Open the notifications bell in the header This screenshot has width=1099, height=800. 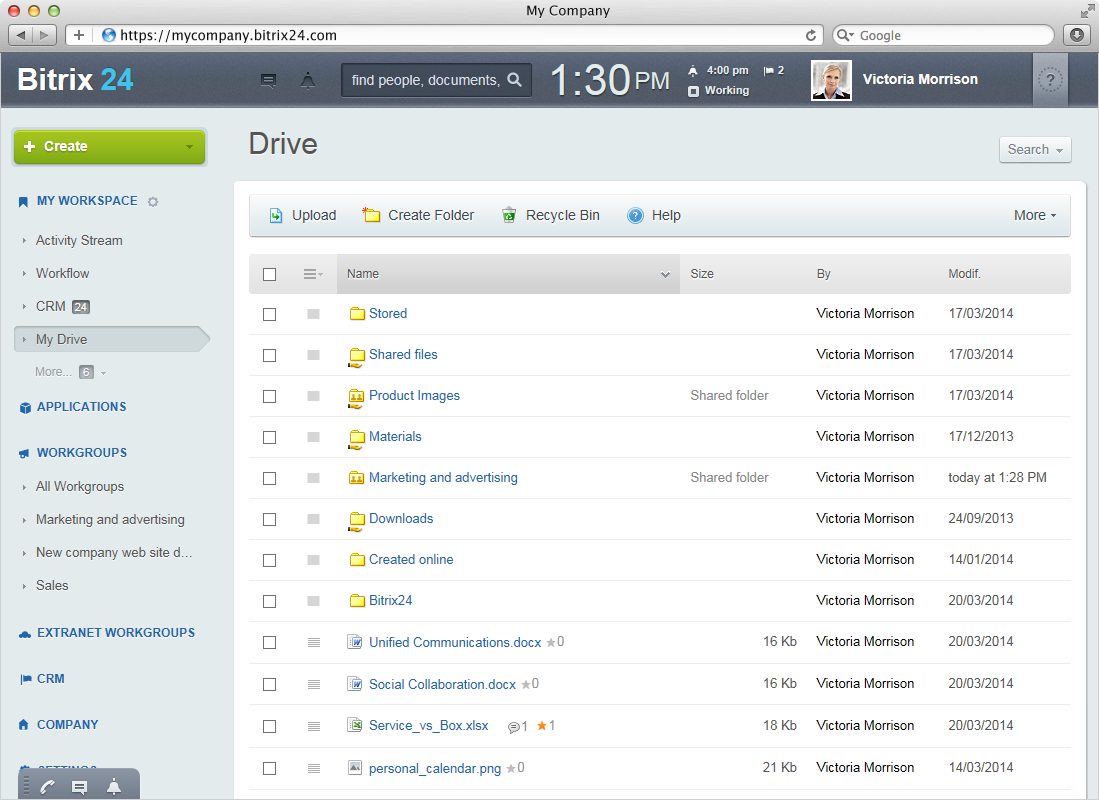(x=308, y=81)
